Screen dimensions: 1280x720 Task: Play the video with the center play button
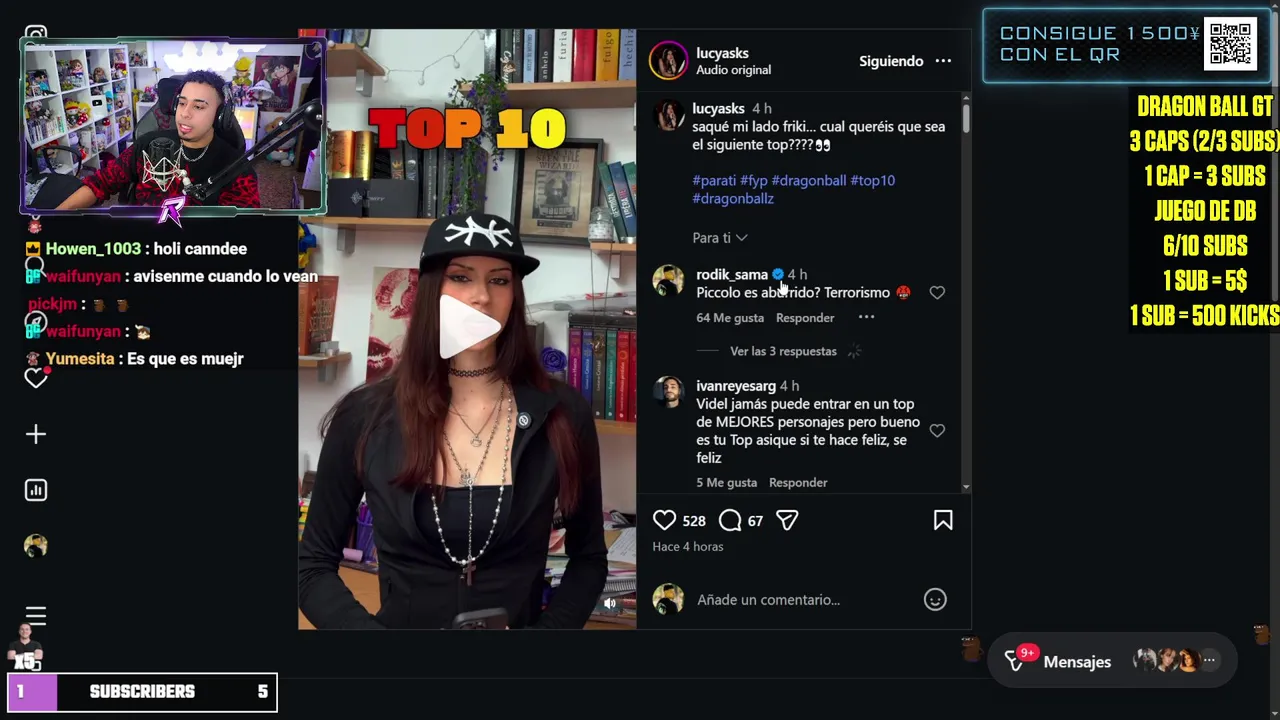[467, 327]
